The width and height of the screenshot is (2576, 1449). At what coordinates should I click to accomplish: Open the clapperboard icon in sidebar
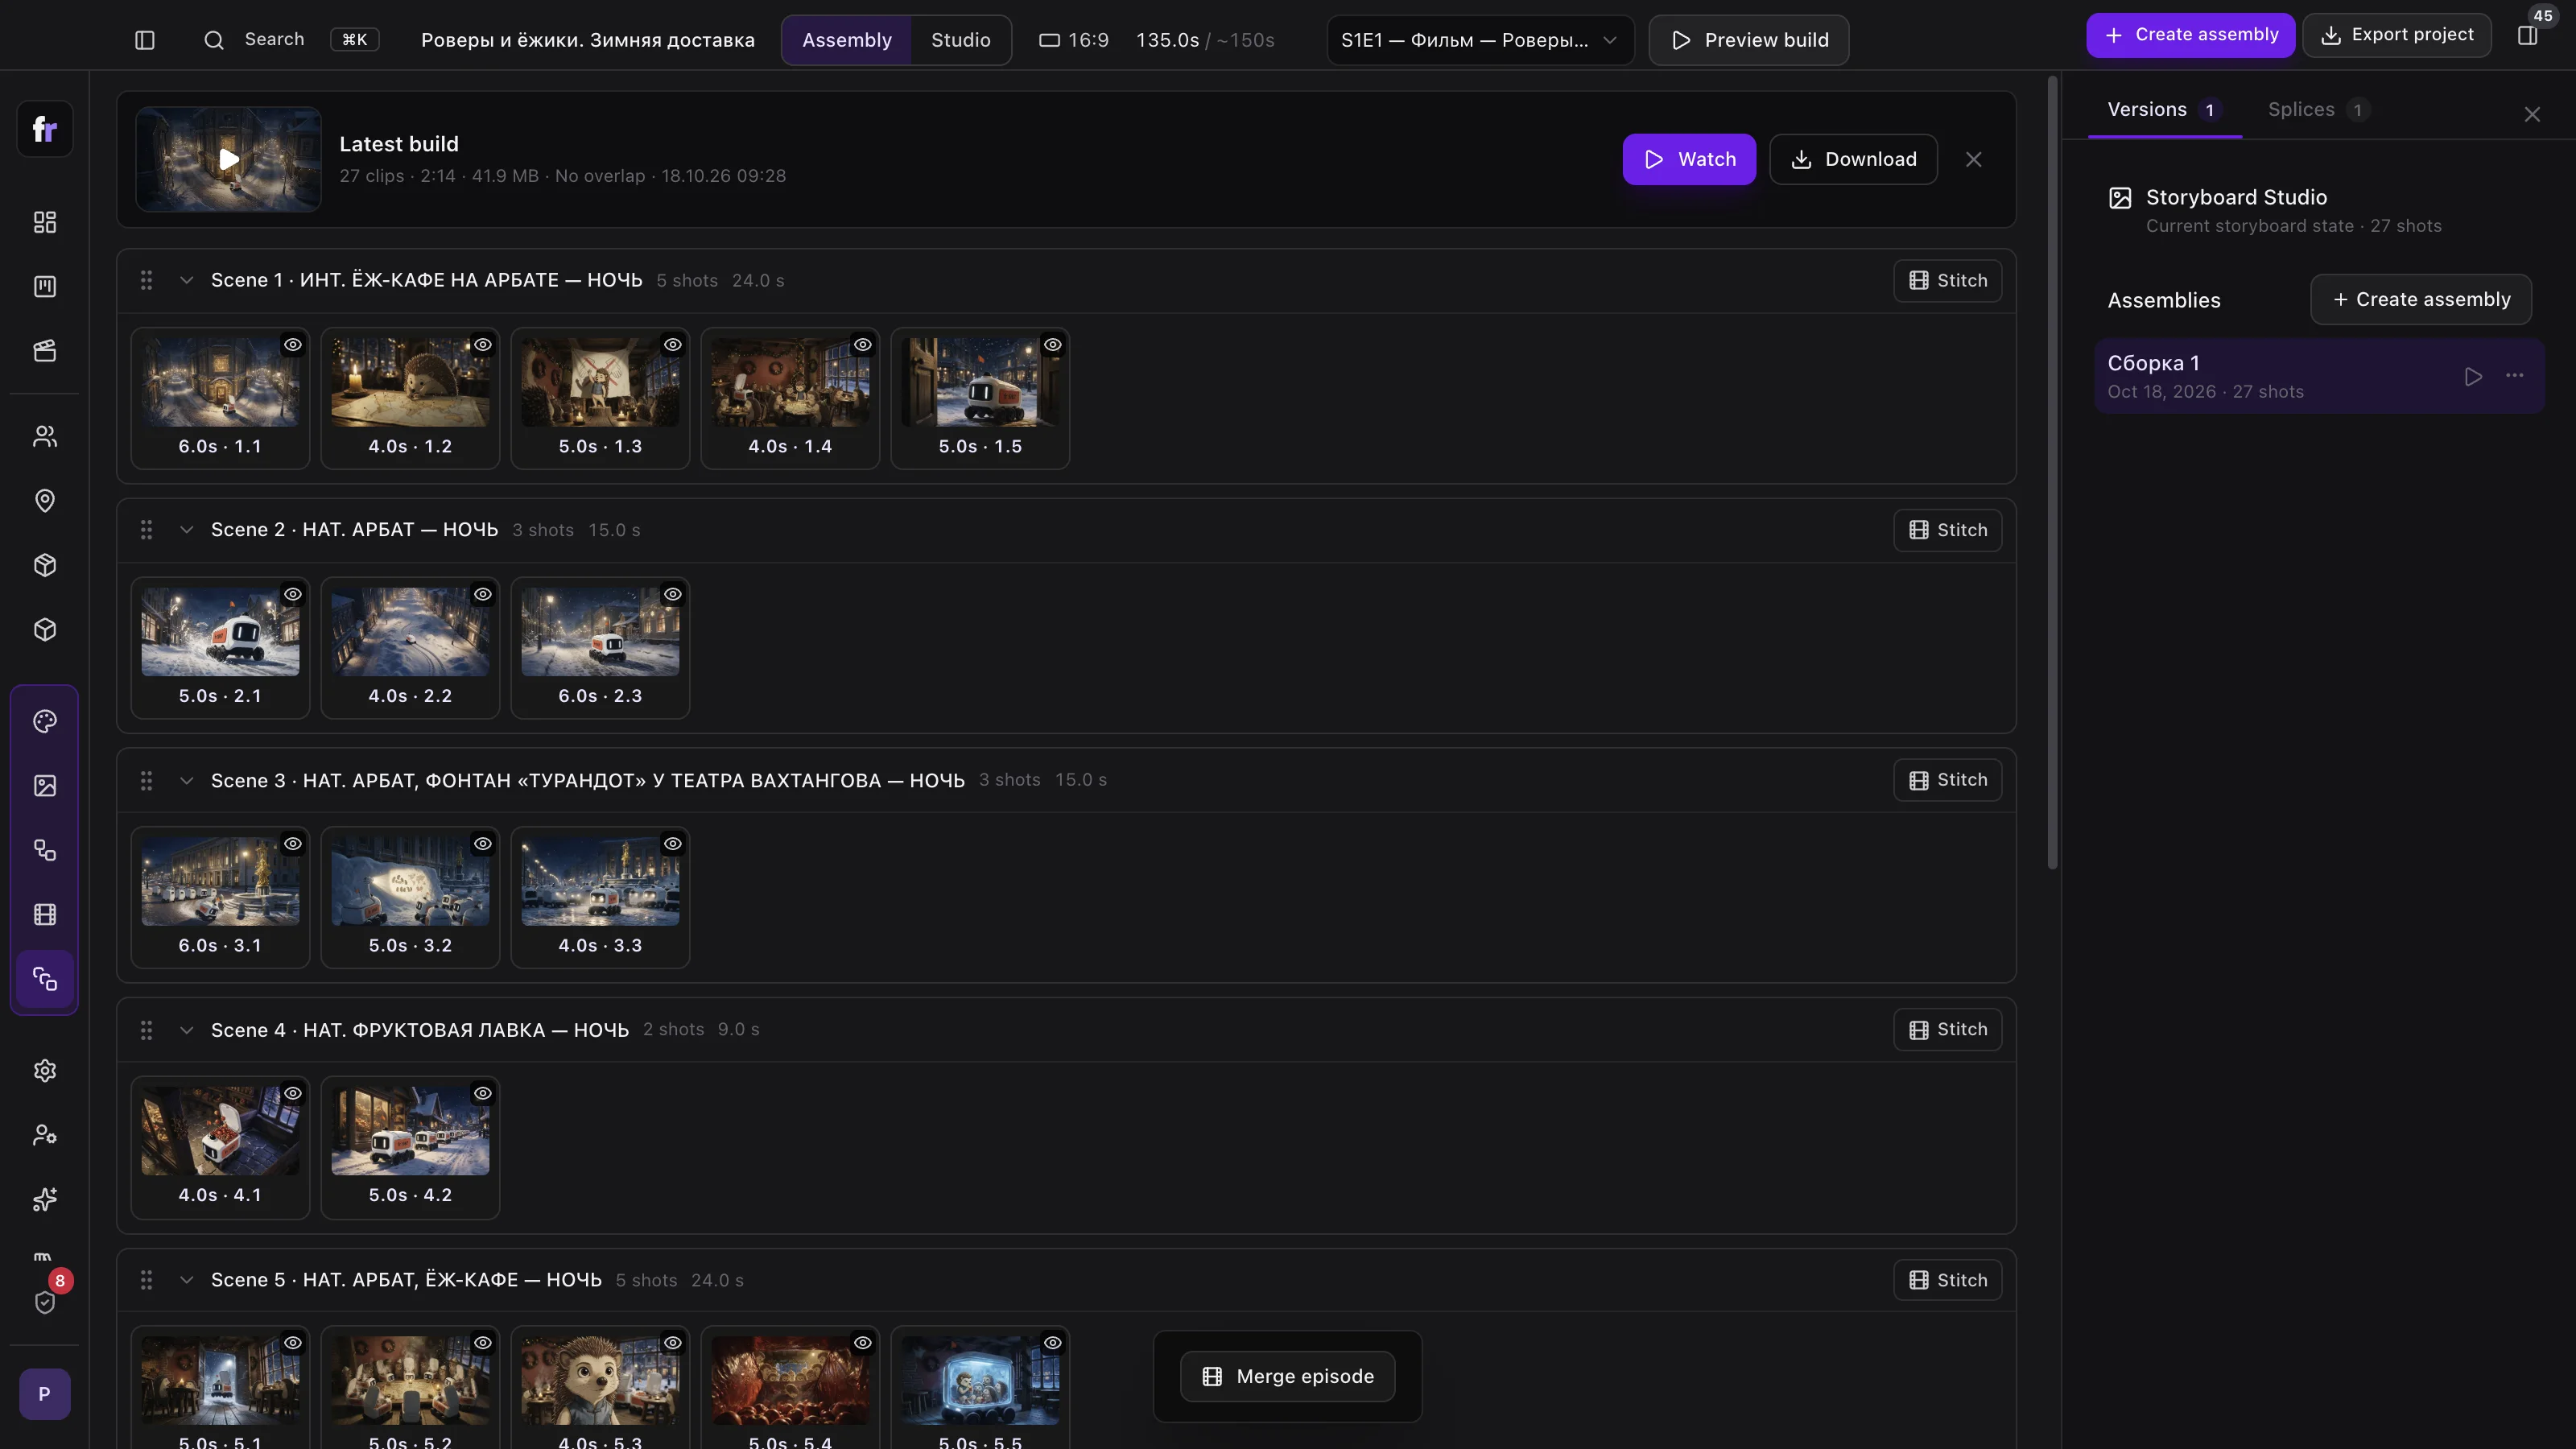coord(45,351)
